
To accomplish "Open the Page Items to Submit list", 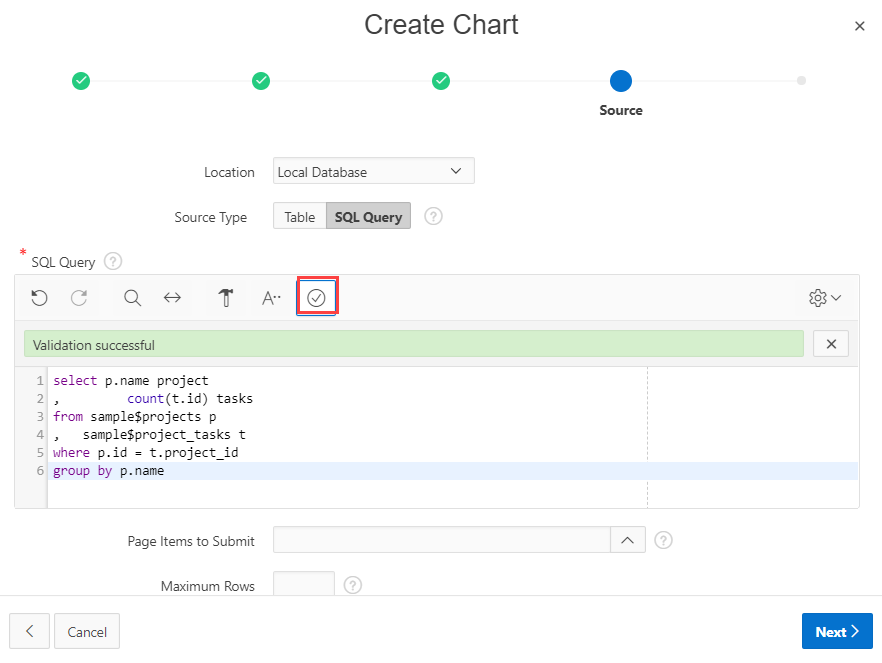I will [x=628, y=540].
